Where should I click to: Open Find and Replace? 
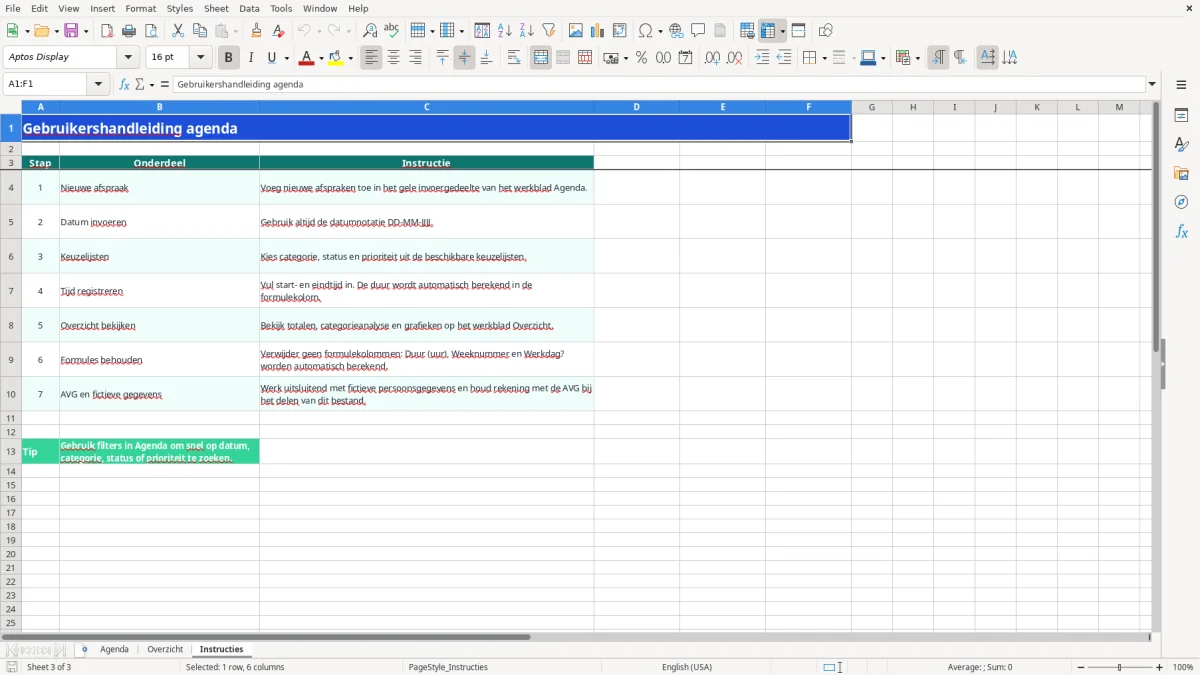(370, 31)
